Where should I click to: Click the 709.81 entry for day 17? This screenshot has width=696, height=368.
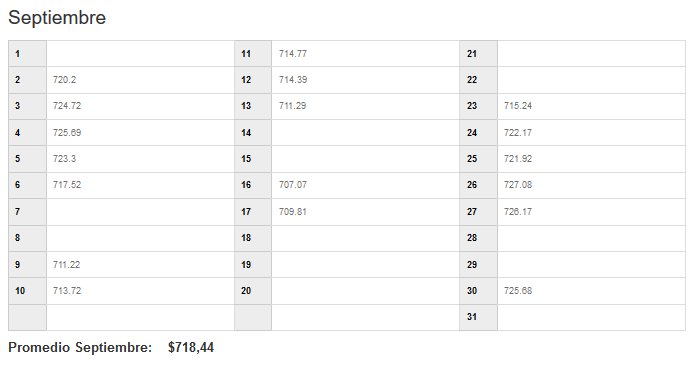point(293,212)
